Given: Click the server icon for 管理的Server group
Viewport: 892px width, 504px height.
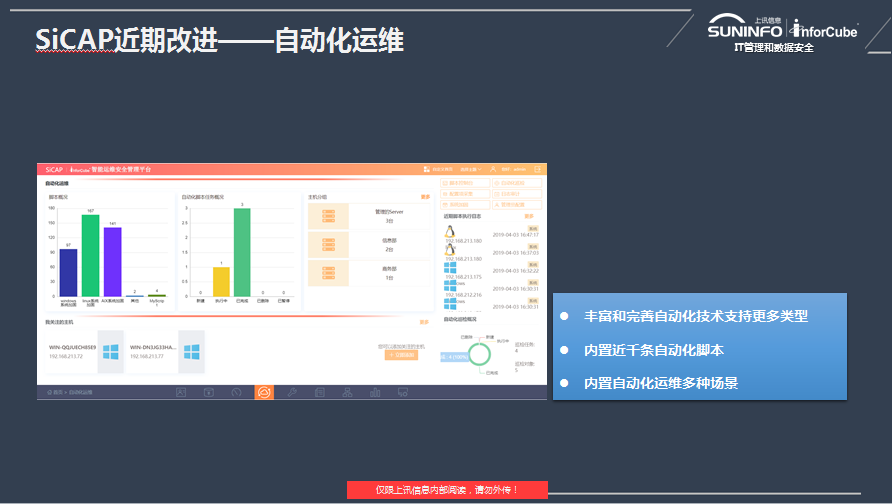Looking at the screenshot, I should (x=327, y=216).
